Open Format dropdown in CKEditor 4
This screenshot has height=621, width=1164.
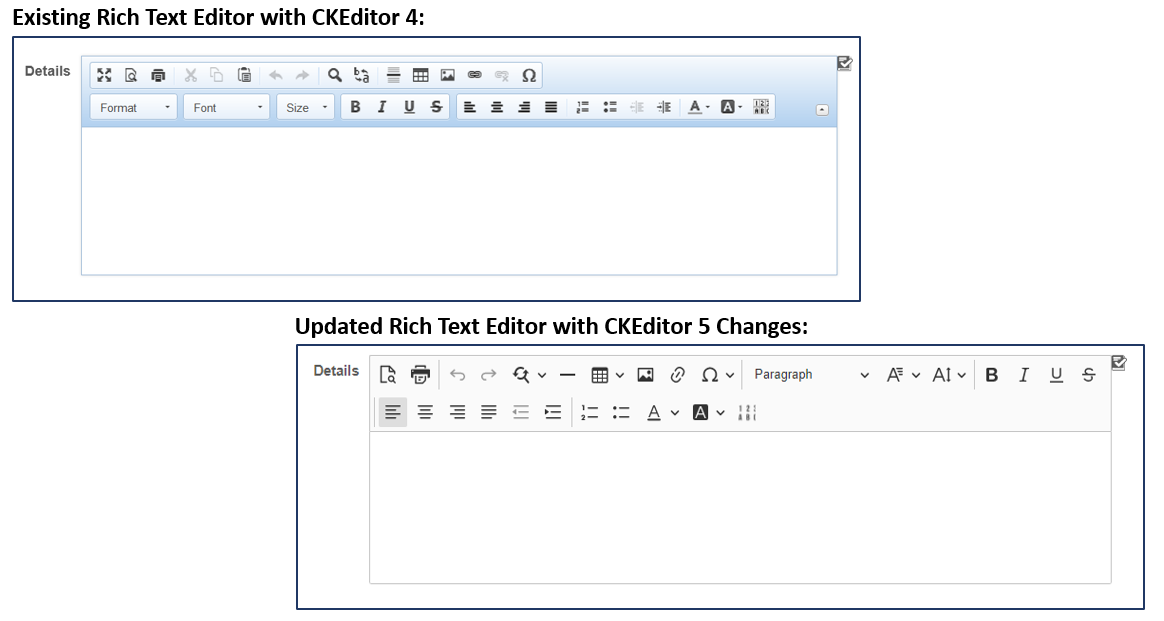(x=134, y=108)
